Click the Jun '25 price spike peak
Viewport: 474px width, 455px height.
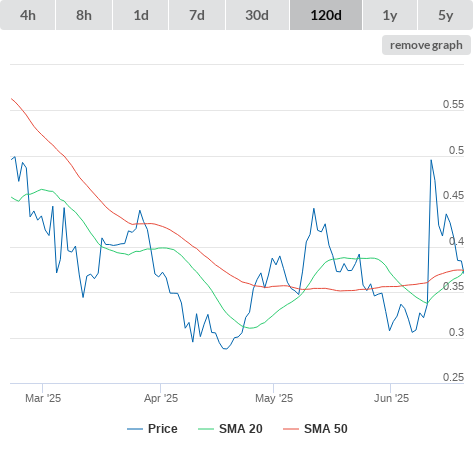(x=431, y=160)
